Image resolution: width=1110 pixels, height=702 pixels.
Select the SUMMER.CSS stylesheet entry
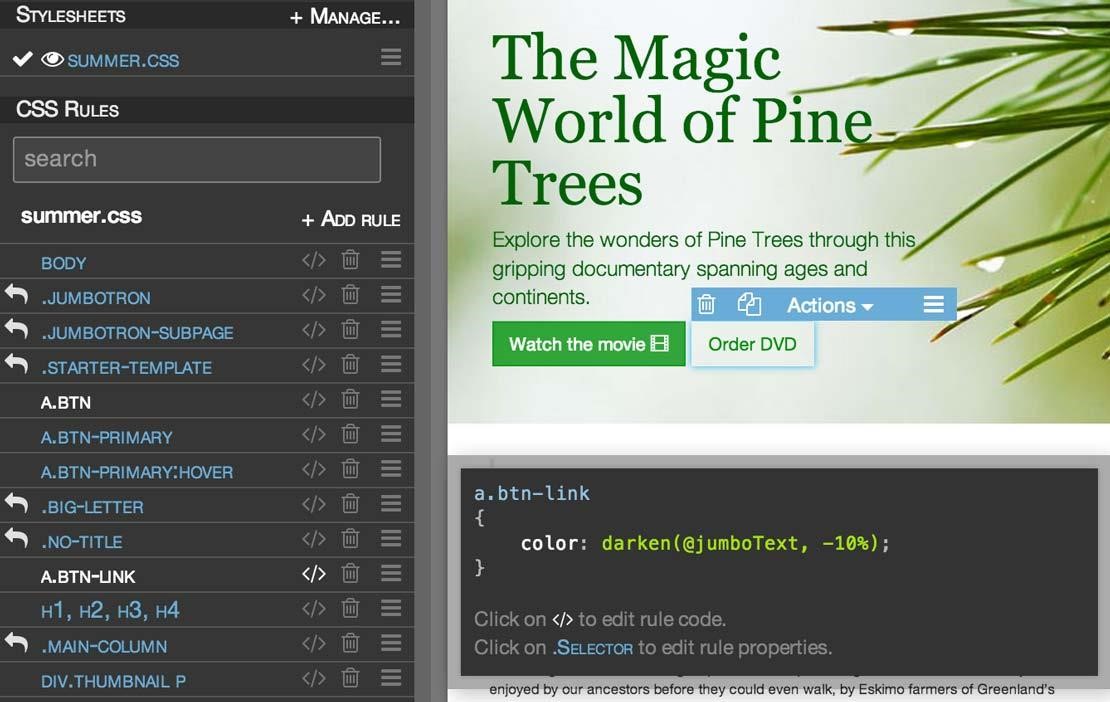click(x=121, y=59)
